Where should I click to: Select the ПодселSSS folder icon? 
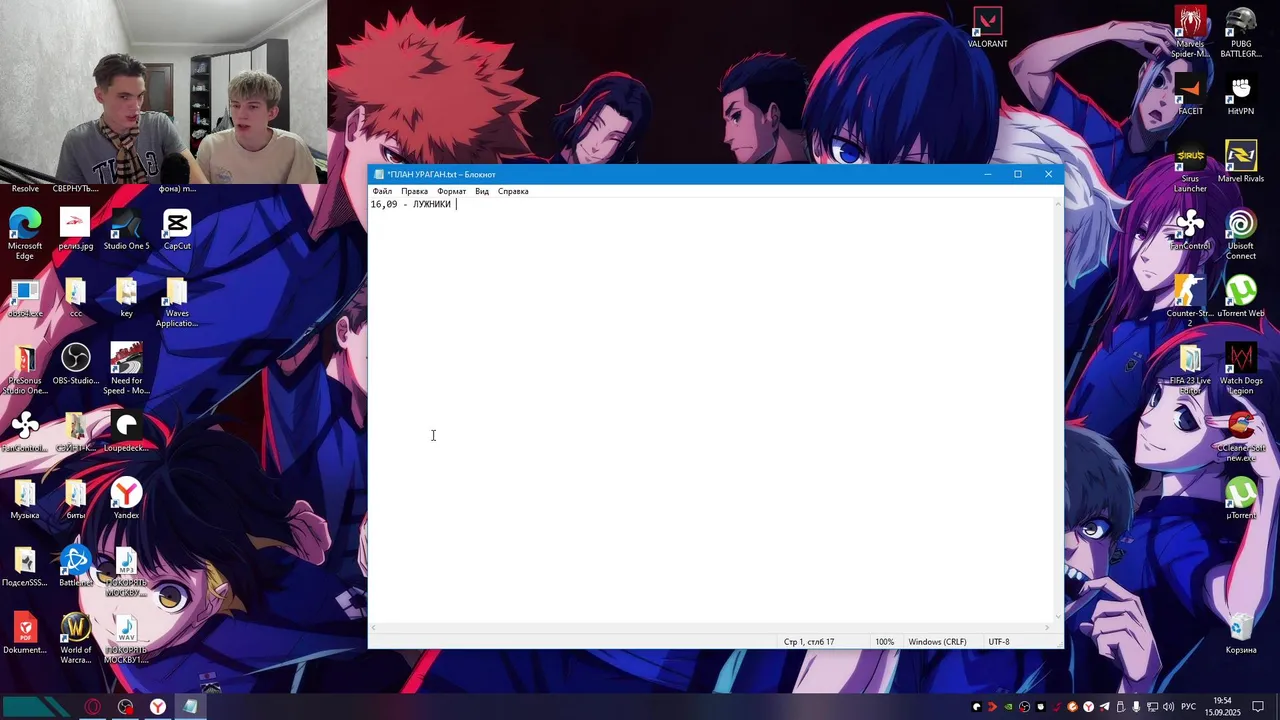tap(25, 566)
